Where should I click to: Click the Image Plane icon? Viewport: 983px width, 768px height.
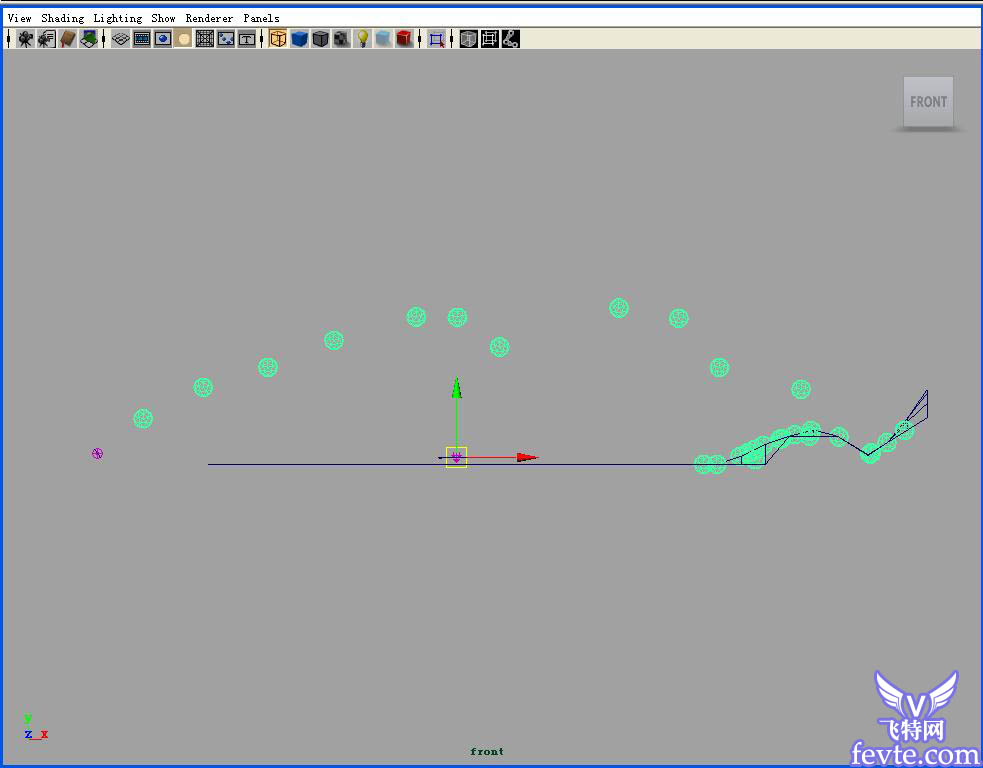click(88, 39)
